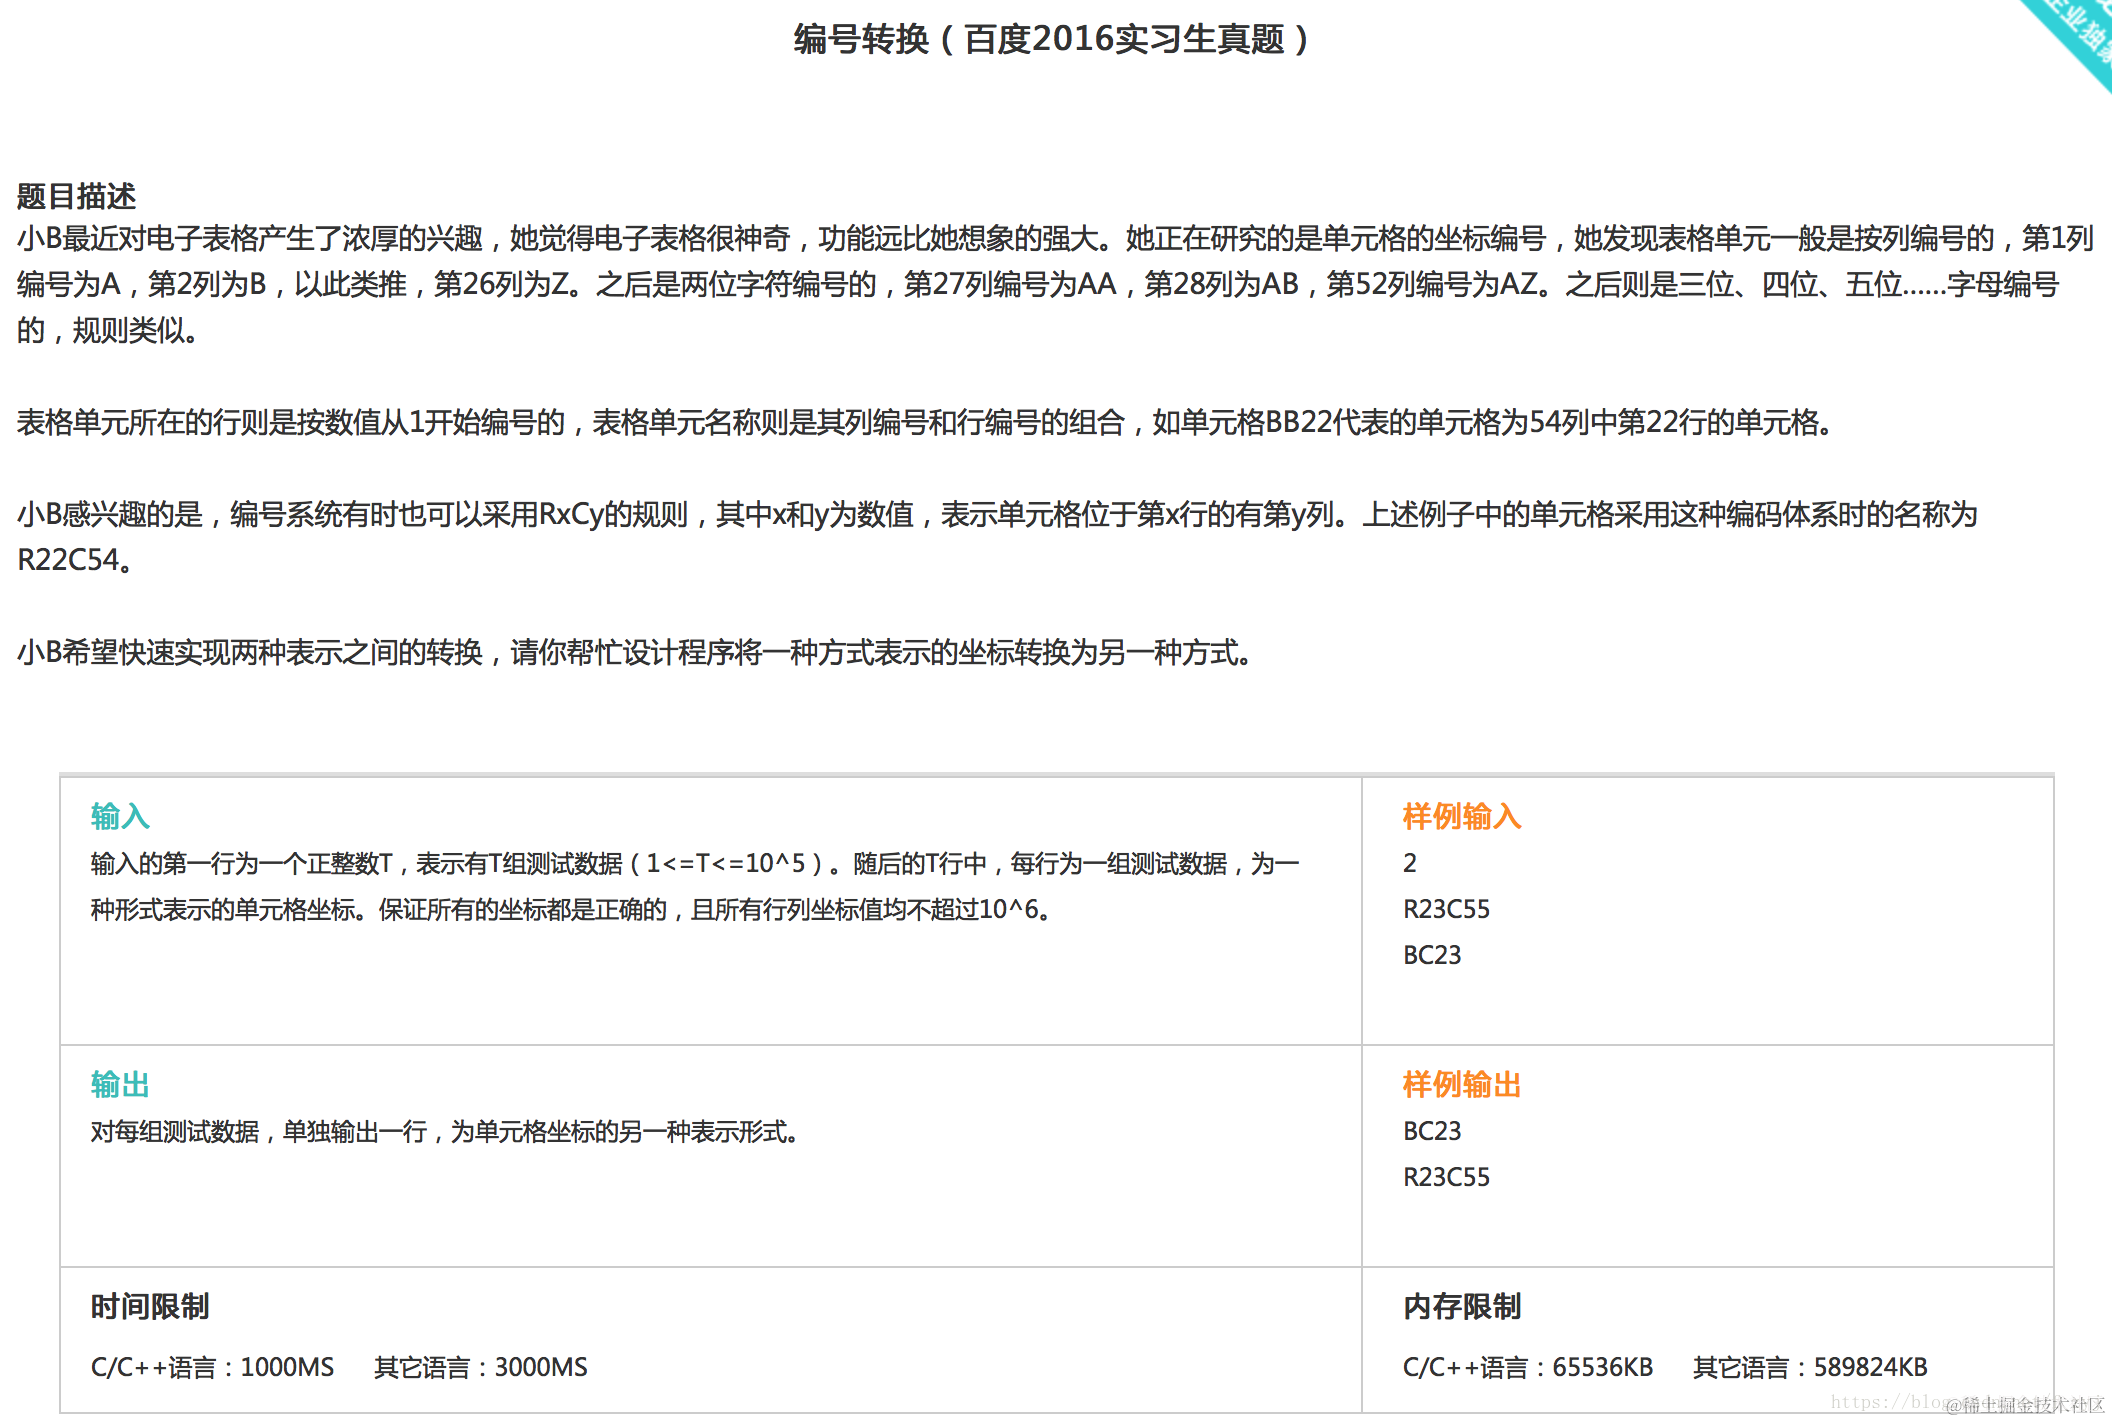Viewport: 2112px width, 1422px height.
Task: Click the orange 样例输入 heading
Action: click(x=1461, y=816)
